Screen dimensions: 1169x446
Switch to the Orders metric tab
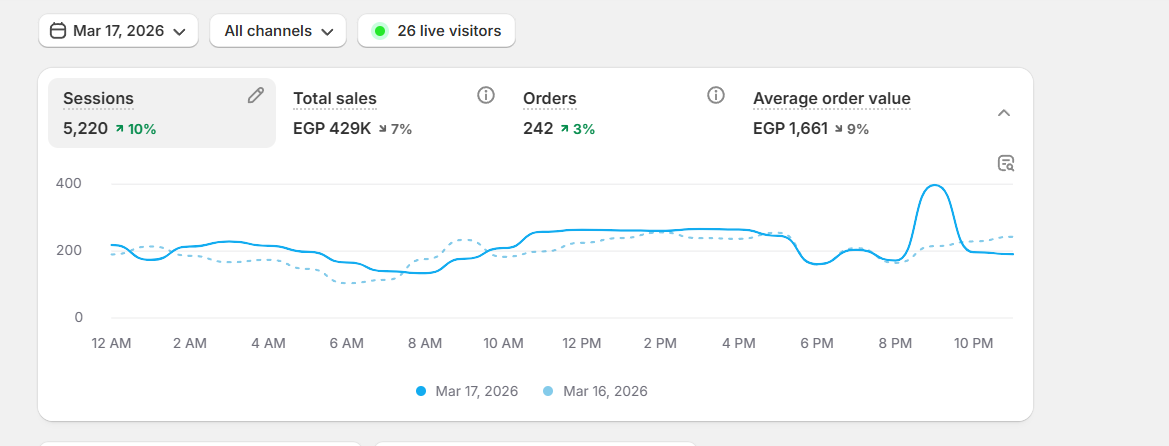click(x=550, y=98)
